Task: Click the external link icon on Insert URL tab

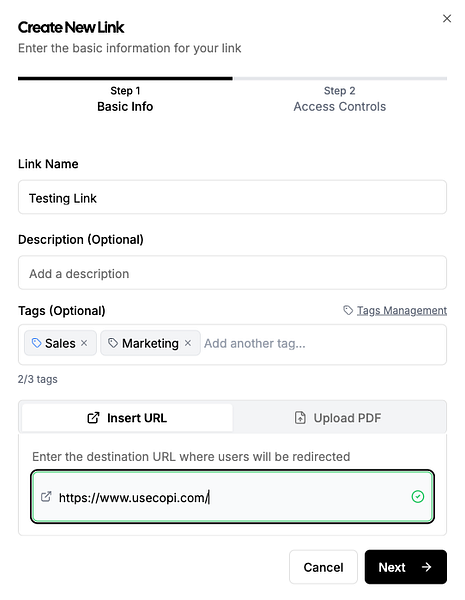Action: click(x=93, y=418)
